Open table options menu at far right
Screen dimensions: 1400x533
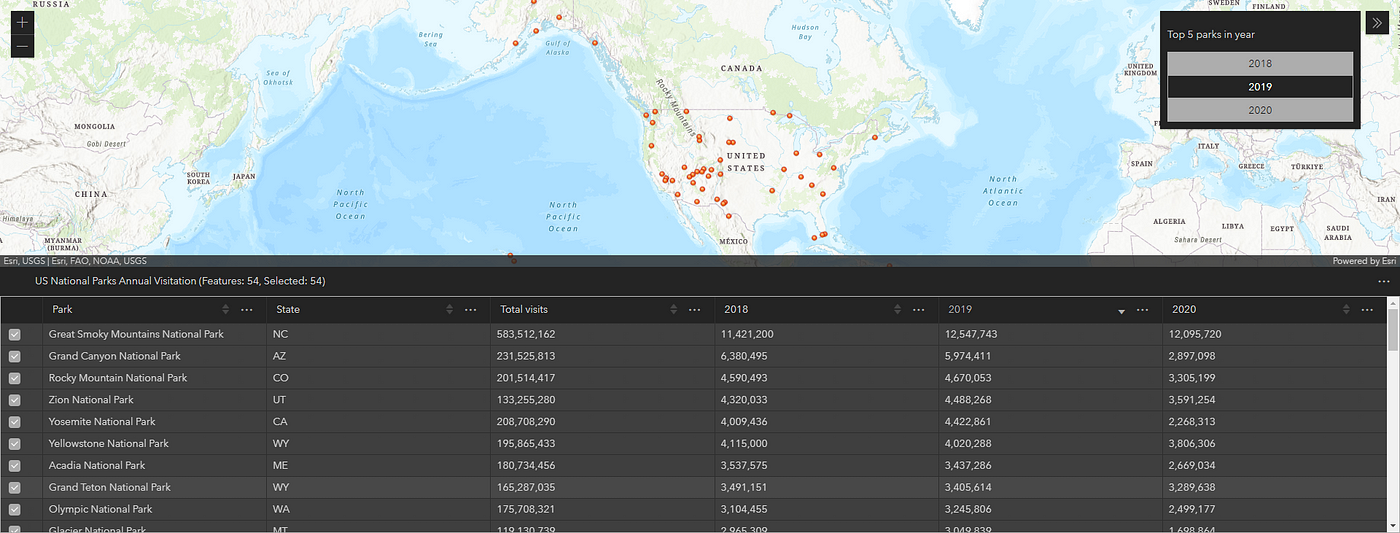click(1384, 282)
